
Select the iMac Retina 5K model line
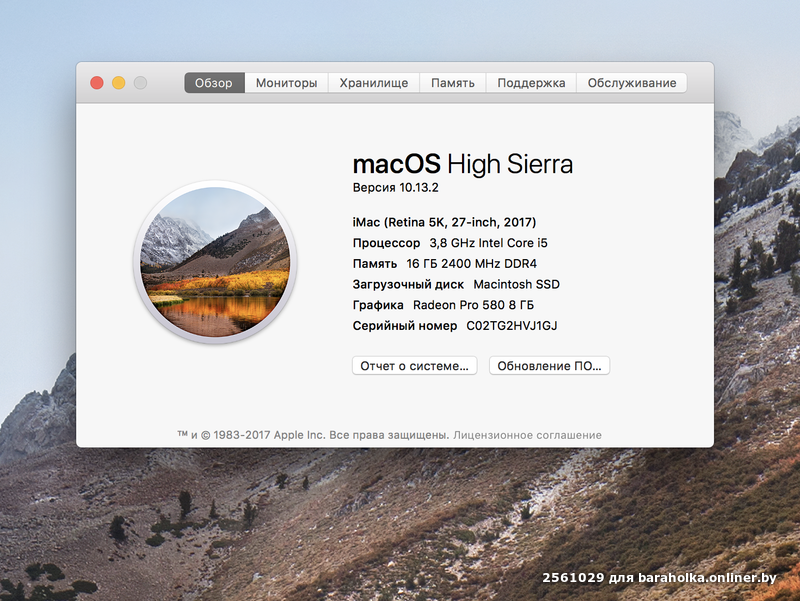(x=444, y=222)
